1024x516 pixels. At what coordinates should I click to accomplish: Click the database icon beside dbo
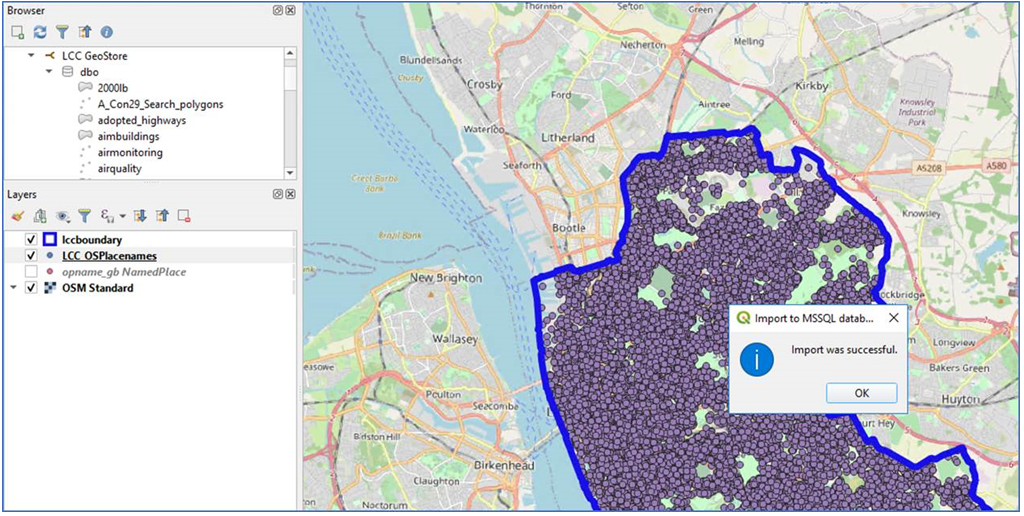coord(67,72)
